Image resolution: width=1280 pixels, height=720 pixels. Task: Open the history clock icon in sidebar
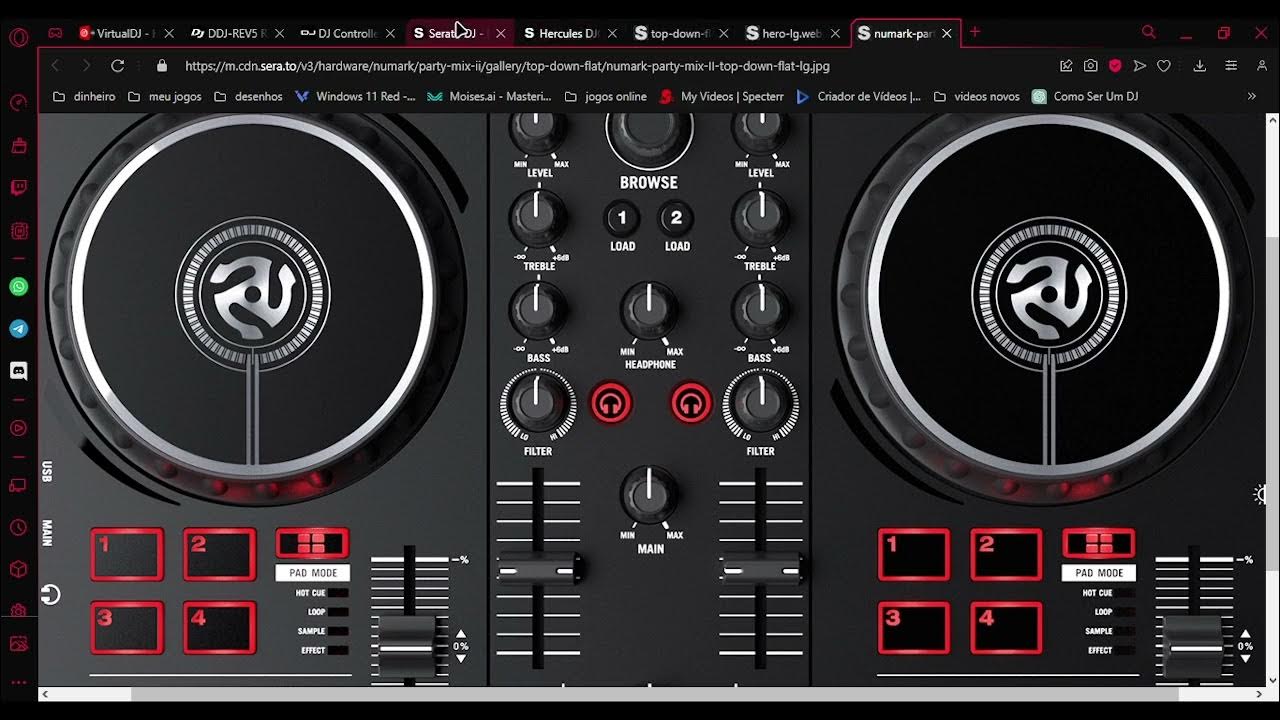18,528
